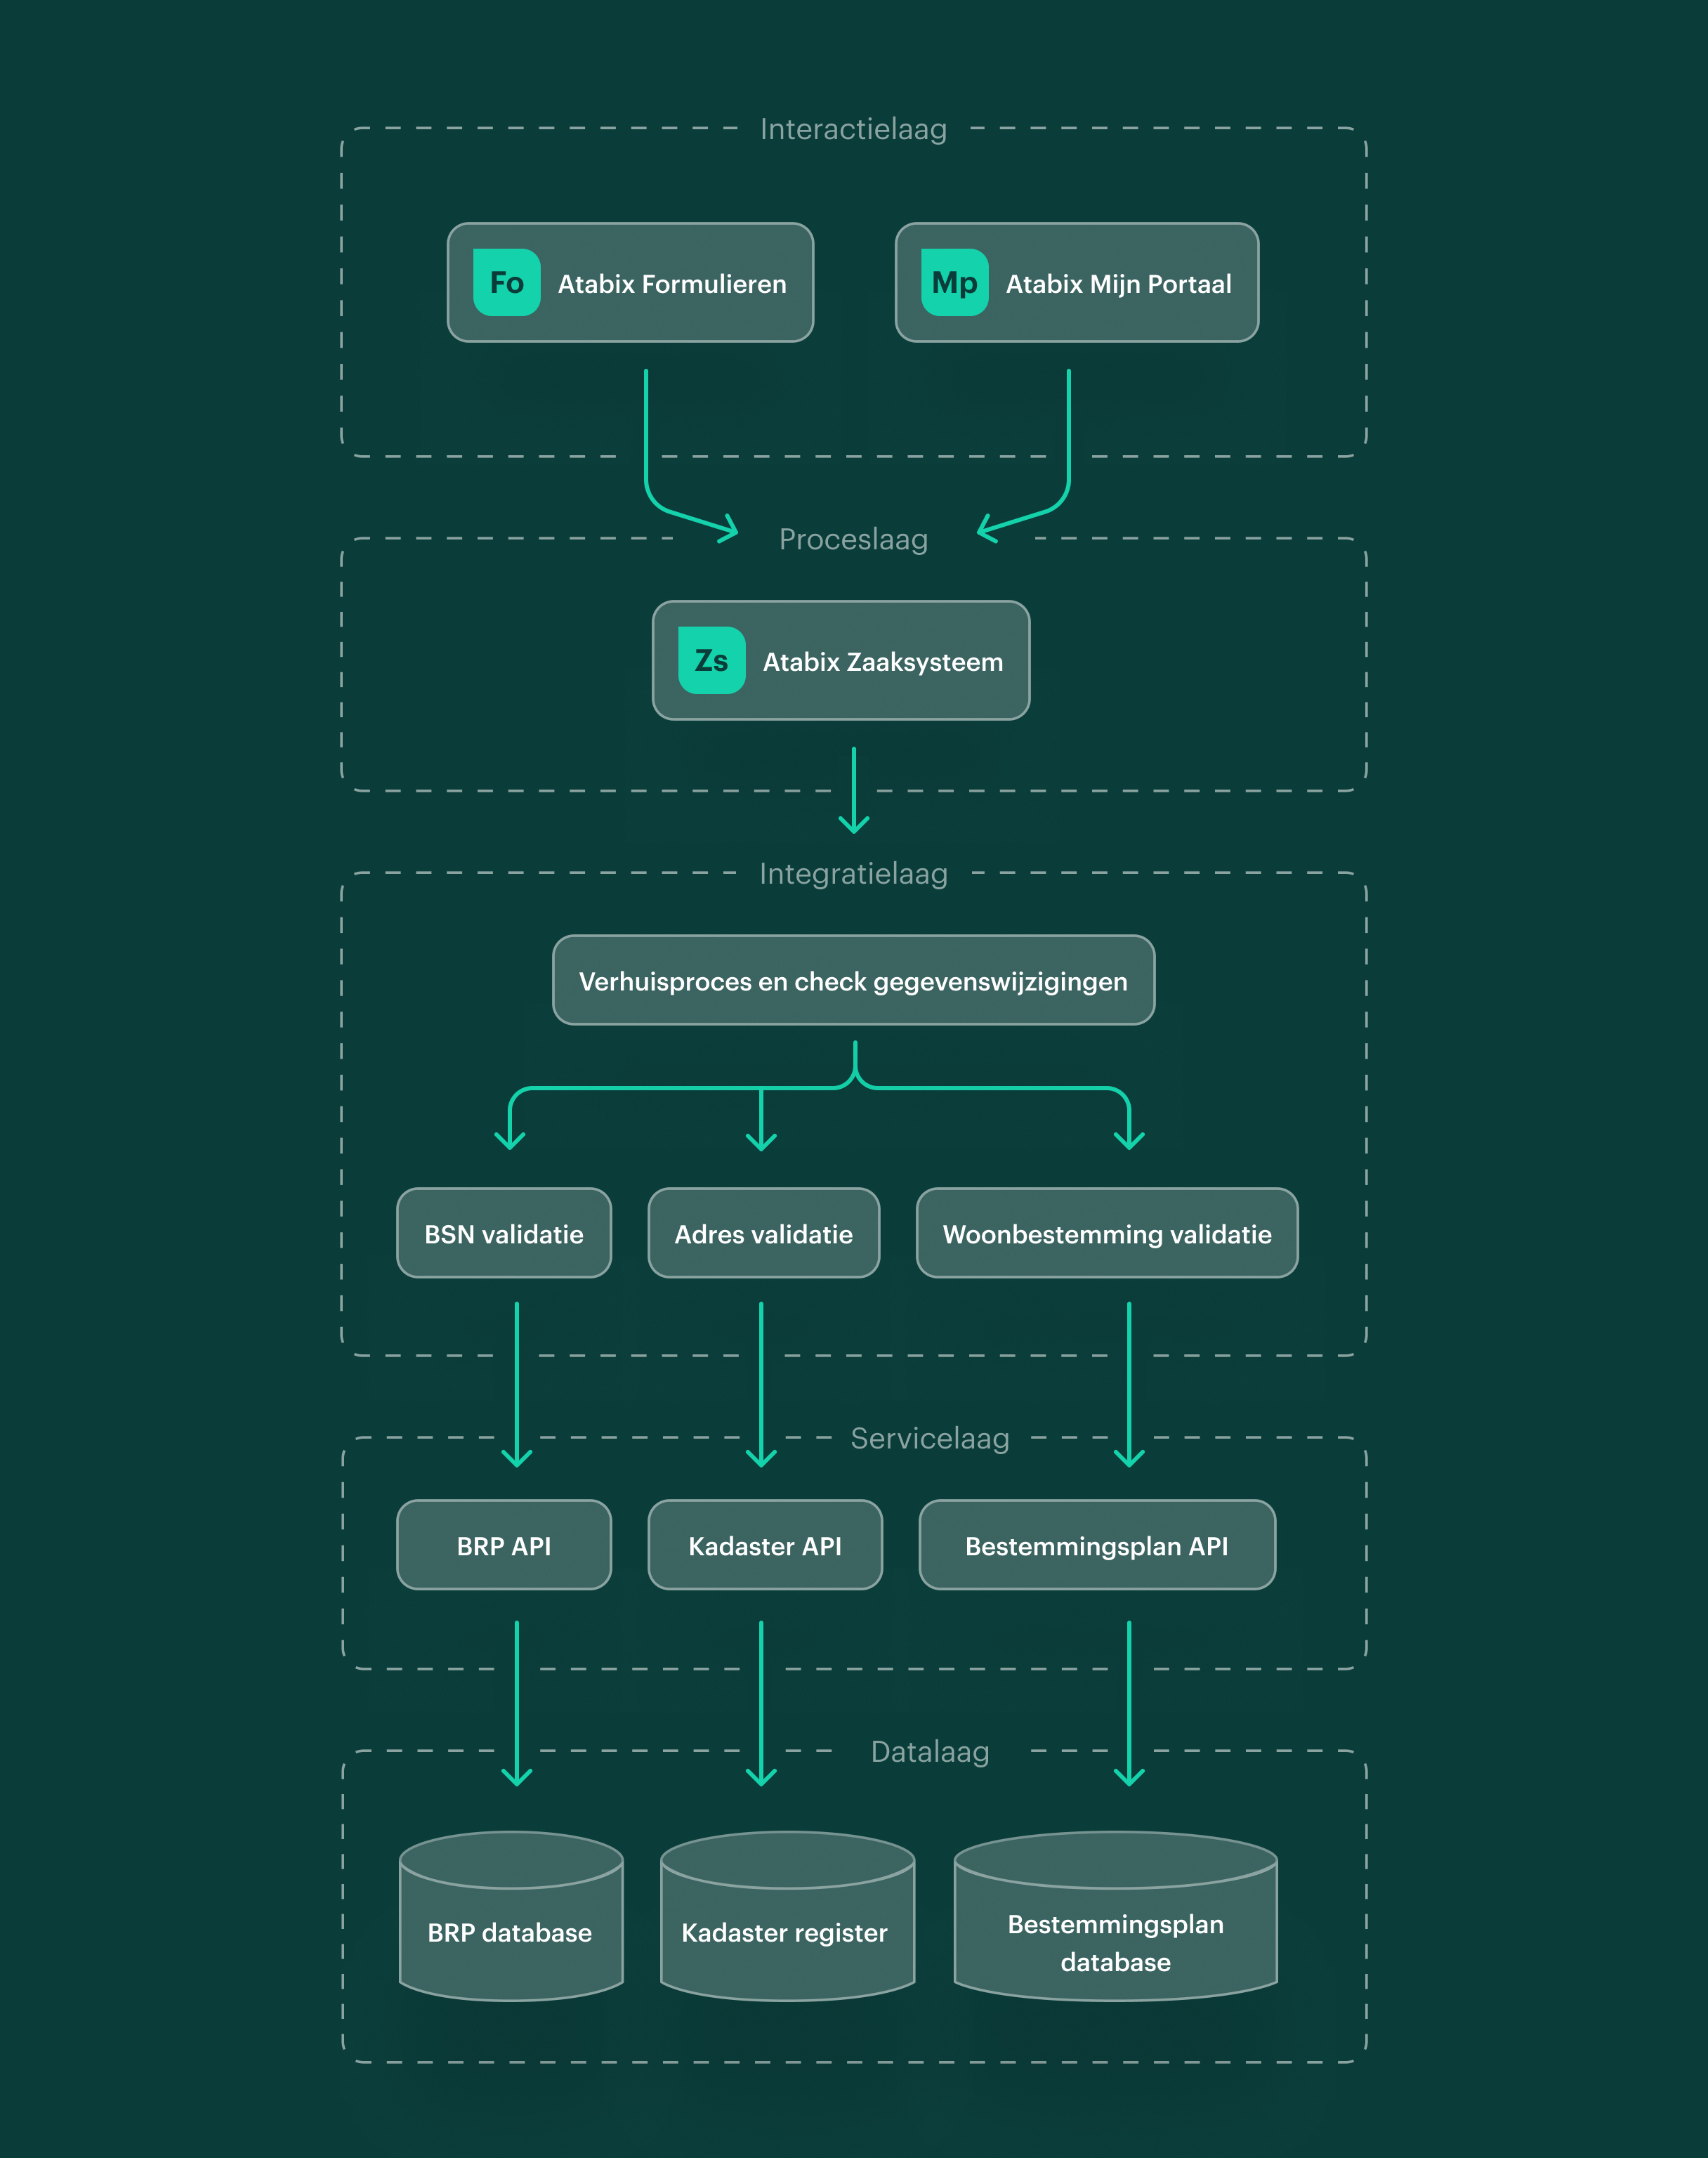Select the Bestemmingsplan API box
1708x2158 pixels.
[1096, 1546]
